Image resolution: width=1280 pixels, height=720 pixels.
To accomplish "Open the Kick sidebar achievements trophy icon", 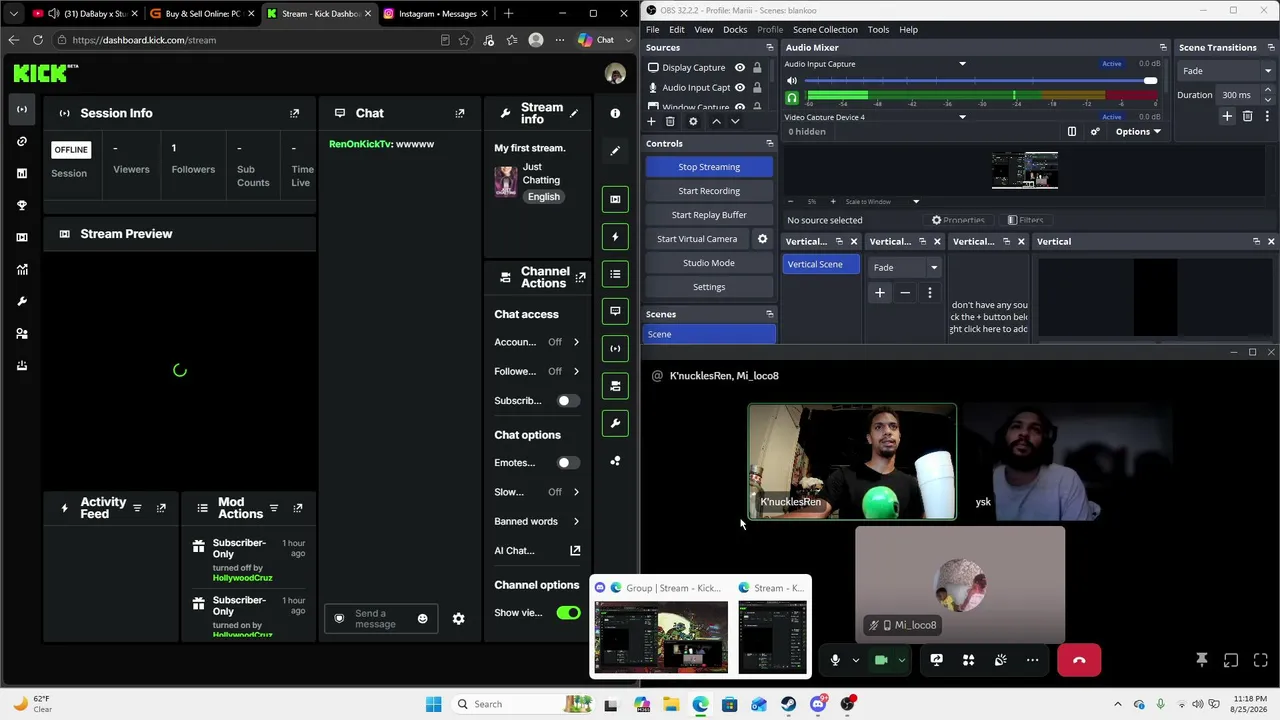I will coord(22,205).
